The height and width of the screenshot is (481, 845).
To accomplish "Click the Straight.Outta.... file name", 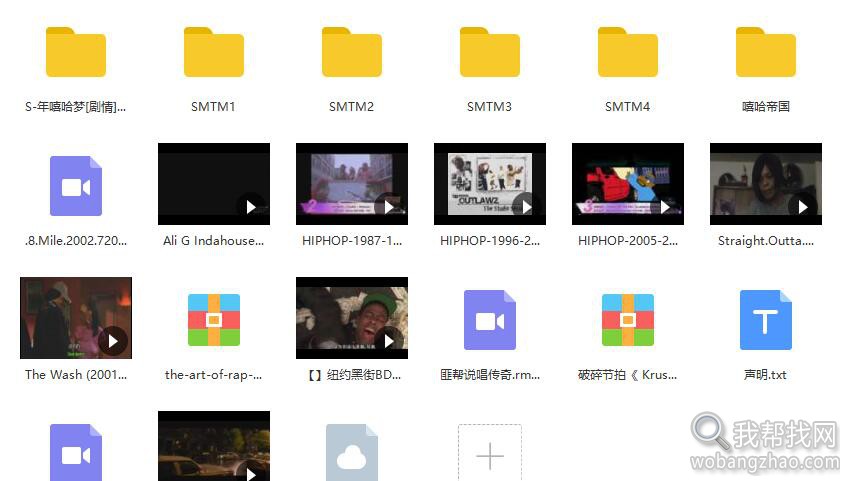I will pos(766,241).
